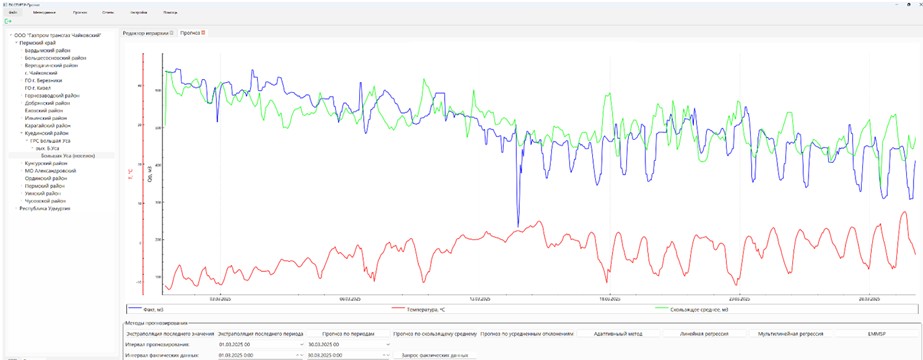Screen dimensions: 923x360
Task: Select Ординский район in the tree
Action: [x=46, y=178]
